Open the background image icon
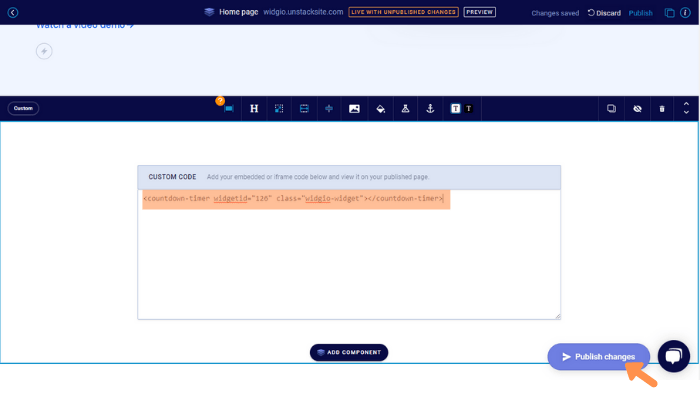Viewport: 700px width, 393px height. pyautogui.click(x=354, y=109)
